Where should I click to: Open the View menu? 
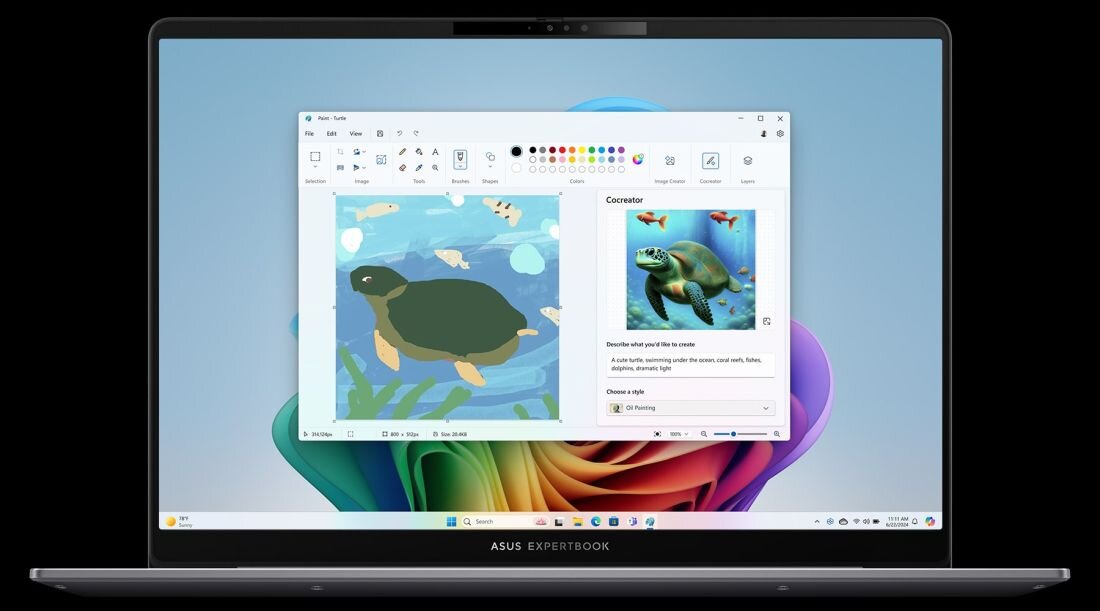(355, 133)
